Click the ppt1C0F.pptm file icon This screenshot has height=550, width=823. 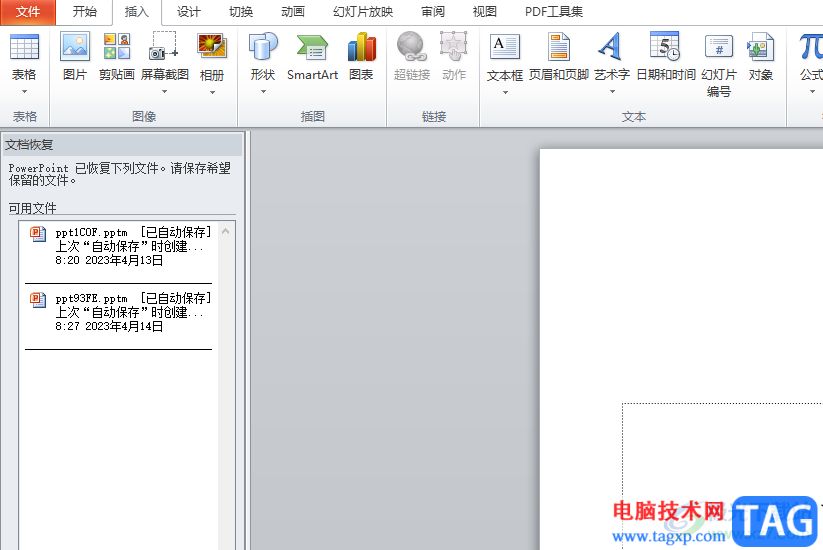click(38, 234)
